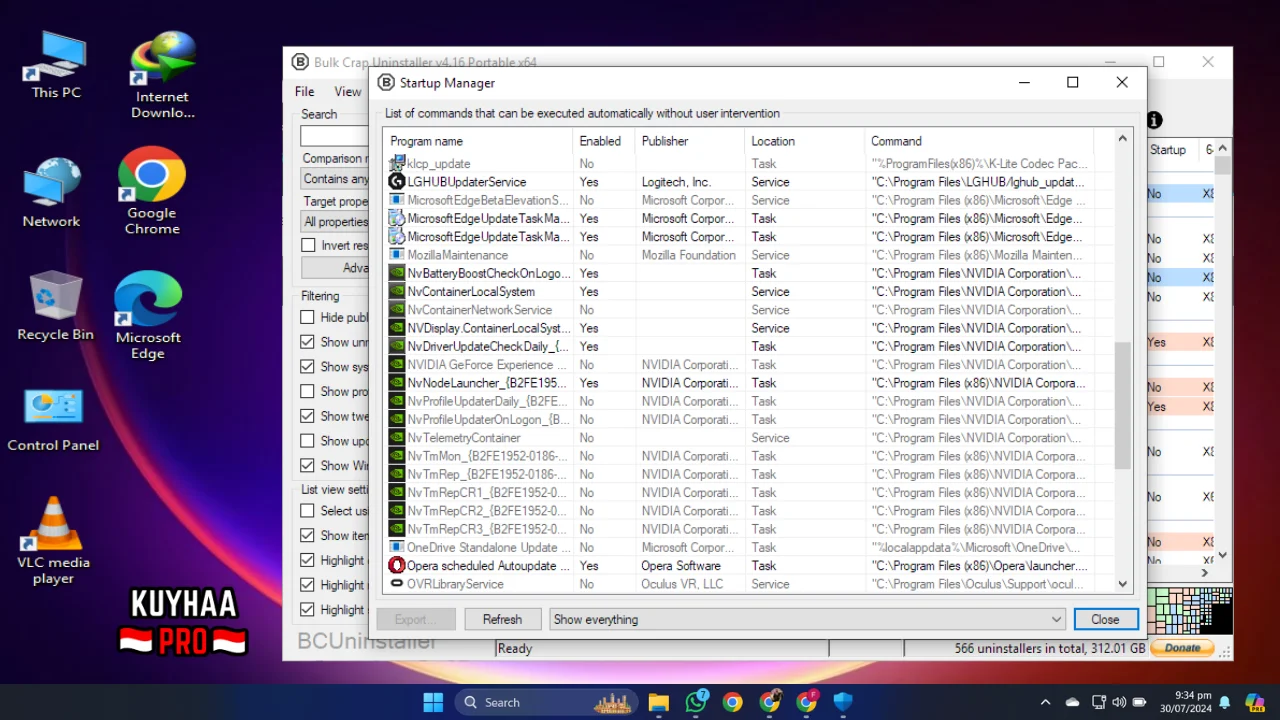Open the Windows Start menu
Viewport: 1280px width, 720px height.
point(433,702)
